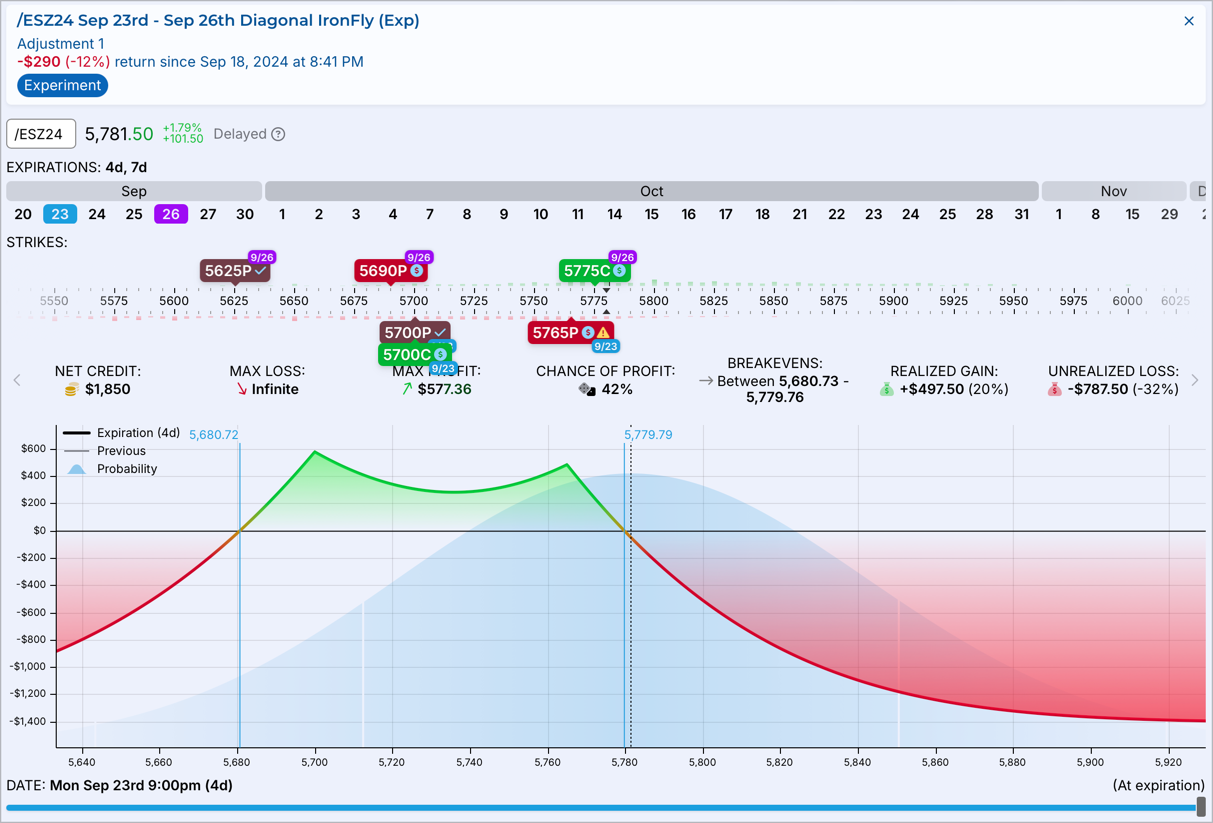Click the Net Credit coins icon
The width and height of the screenshot is (1213, 823).
point(71,389)
